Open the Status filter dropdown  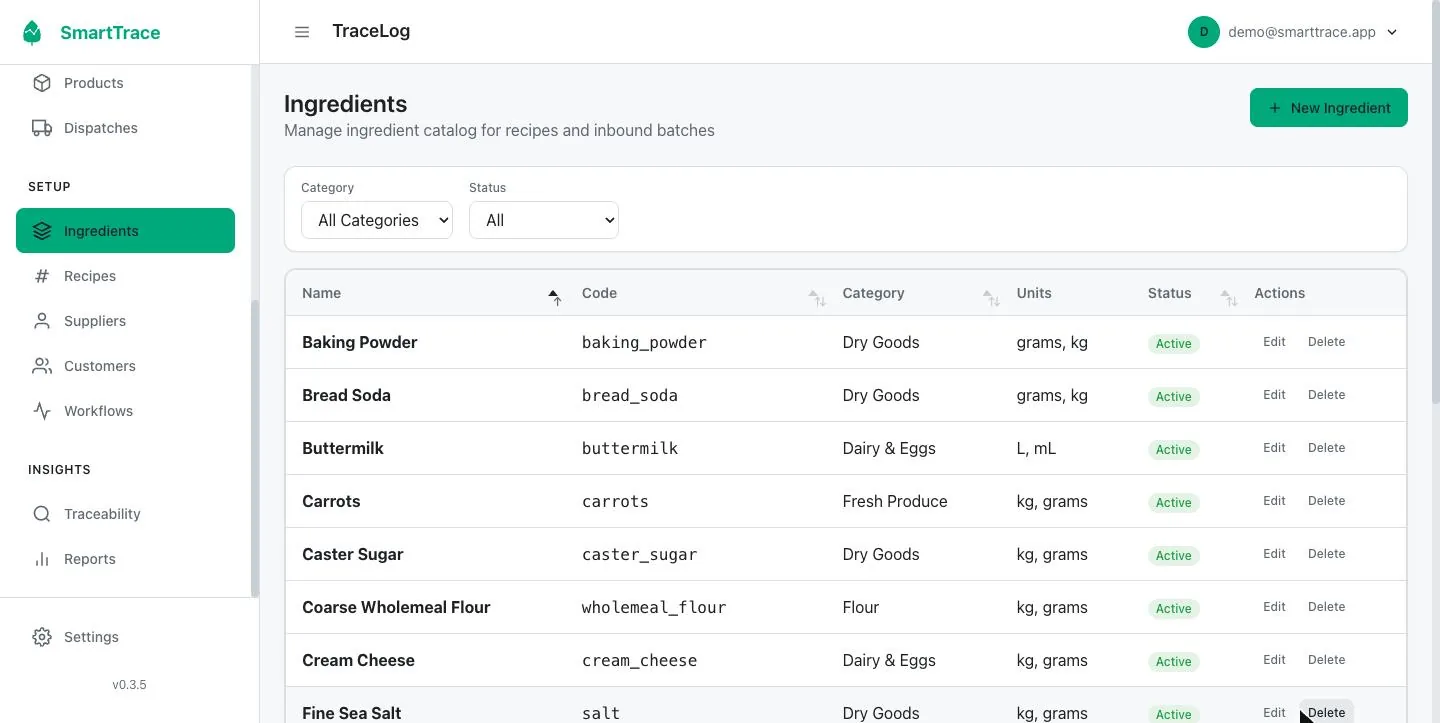544,220
